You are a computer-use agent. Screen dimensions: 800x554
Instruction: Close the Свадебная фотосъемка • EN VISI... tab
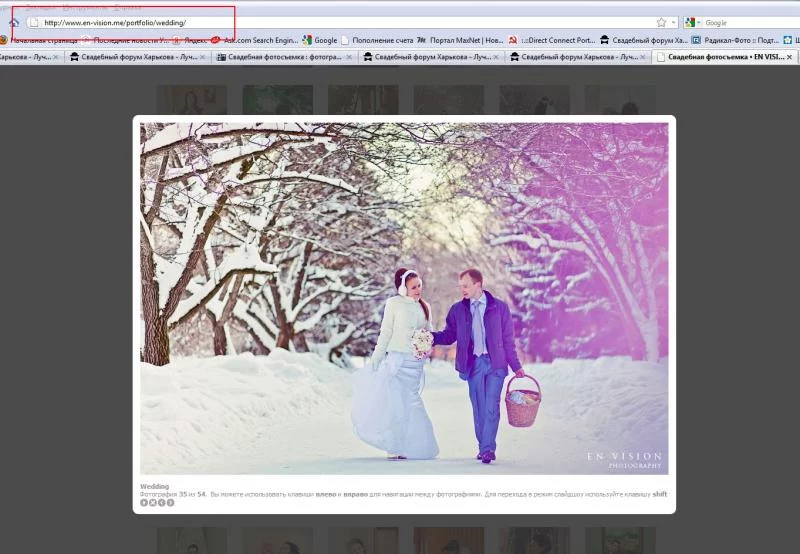tap(789, 57)
